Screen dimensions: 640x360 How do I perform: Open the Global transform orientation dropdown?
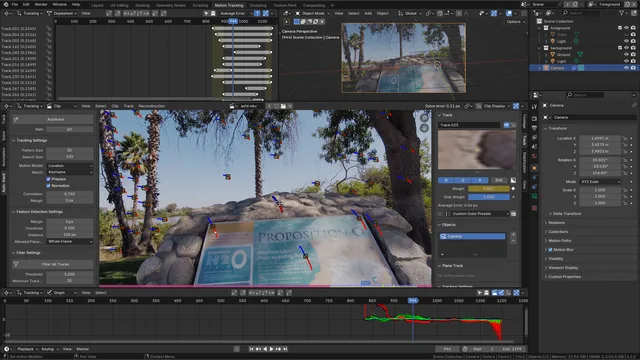pos(410,13)
